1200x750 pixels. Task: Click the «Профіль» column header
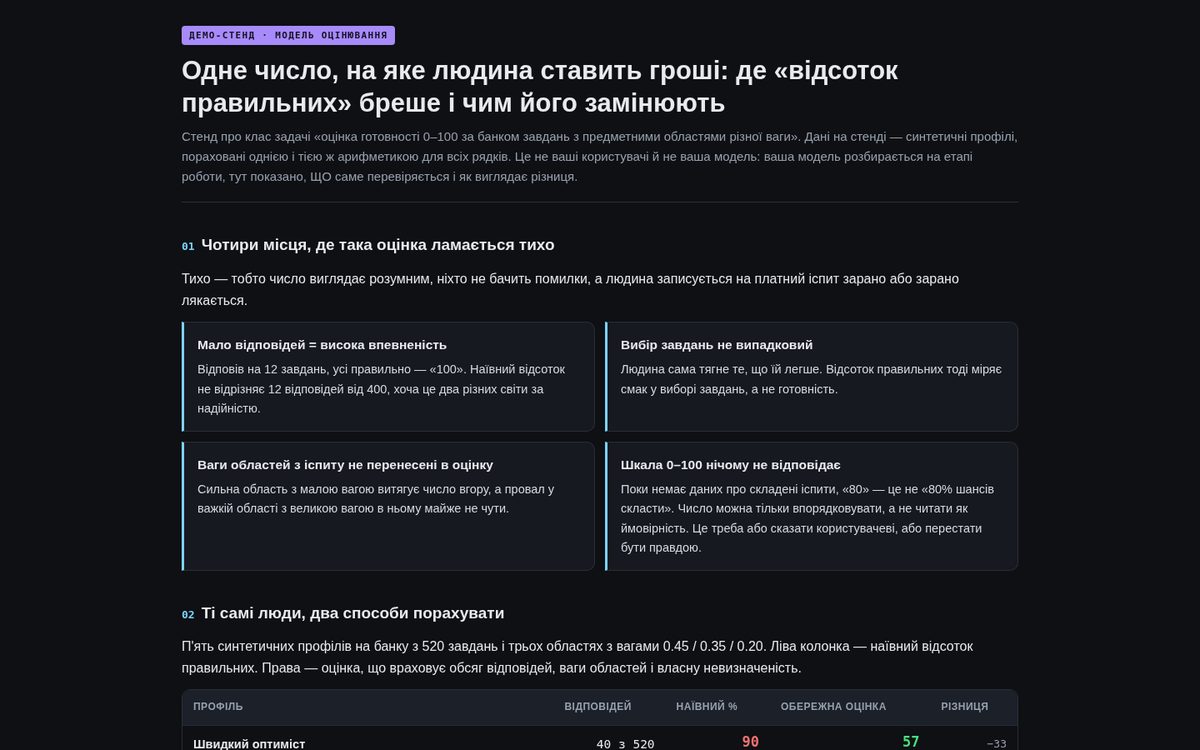pos(218,706)
